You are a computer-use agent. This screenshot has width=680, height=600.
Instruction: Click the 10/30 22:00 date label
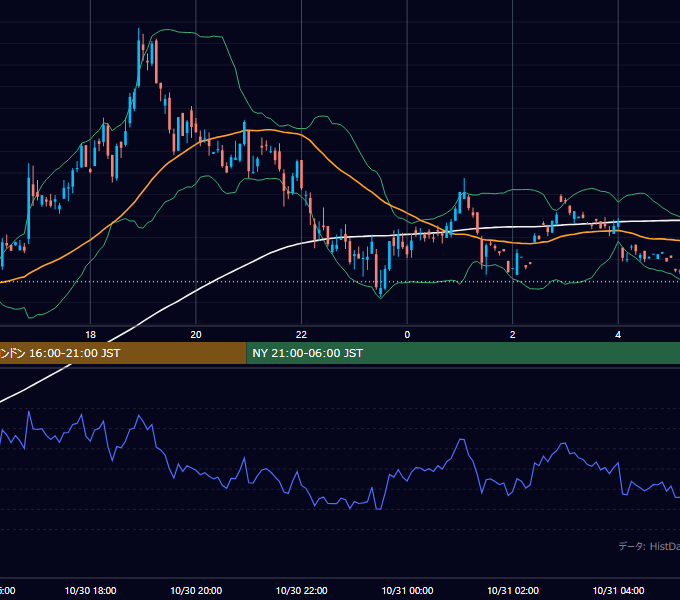pos(301,590)
